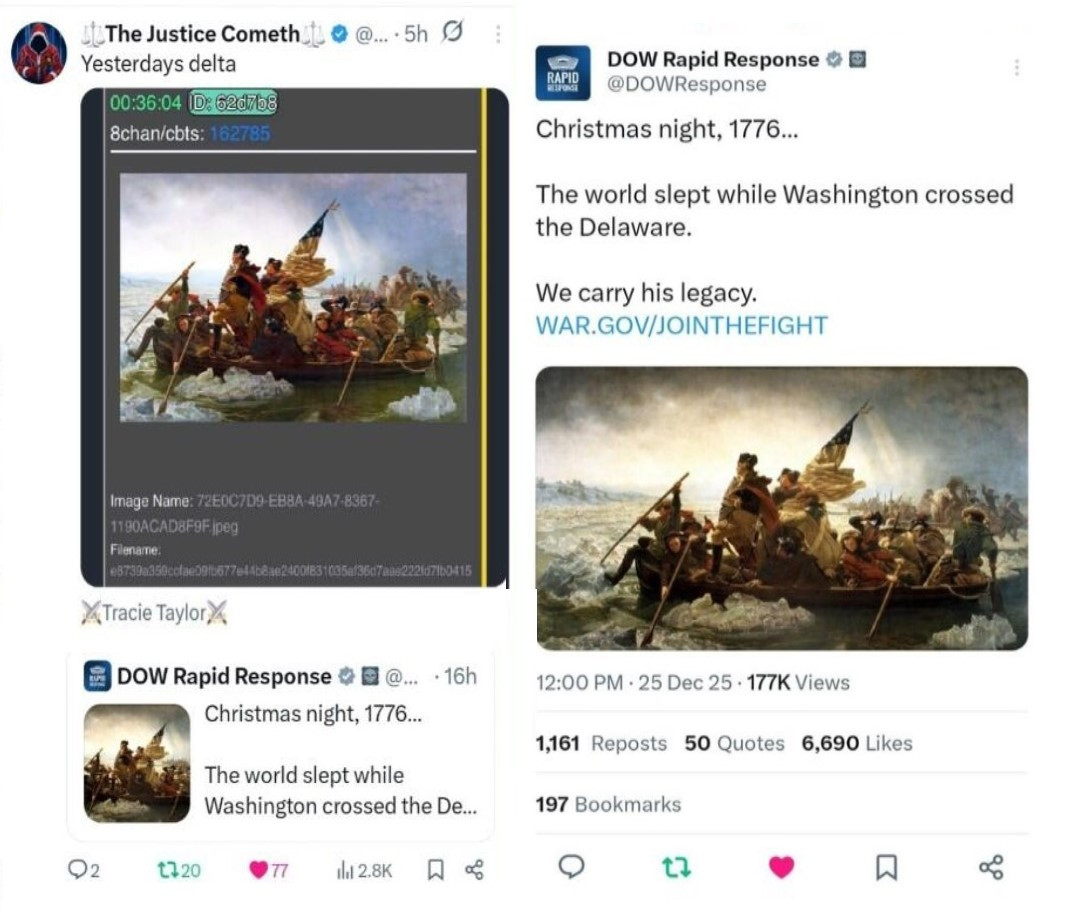Viewport: 1068px width, 912px height.
Task: Open more options on left post
Action: 498,34
